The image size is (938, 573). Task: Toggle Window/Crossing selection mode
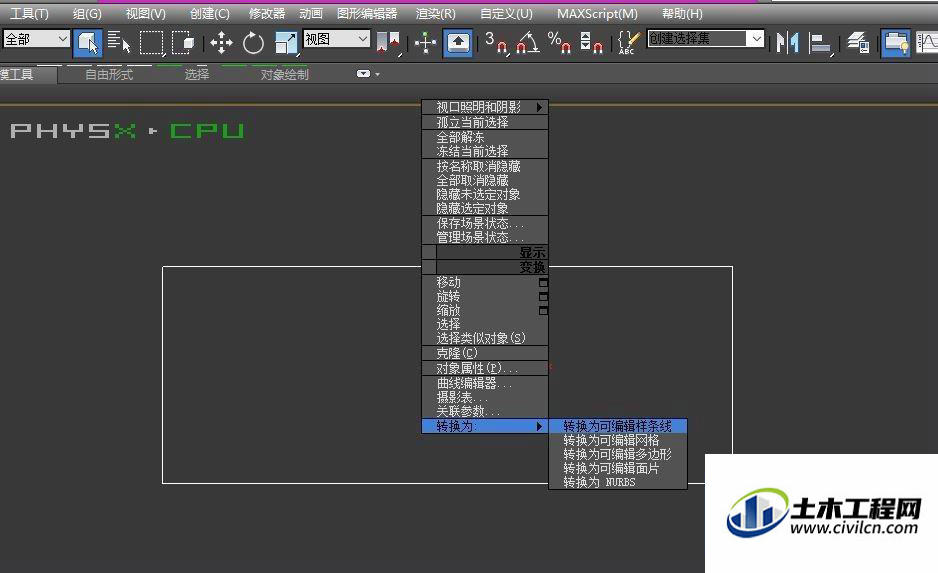point(182,42)
